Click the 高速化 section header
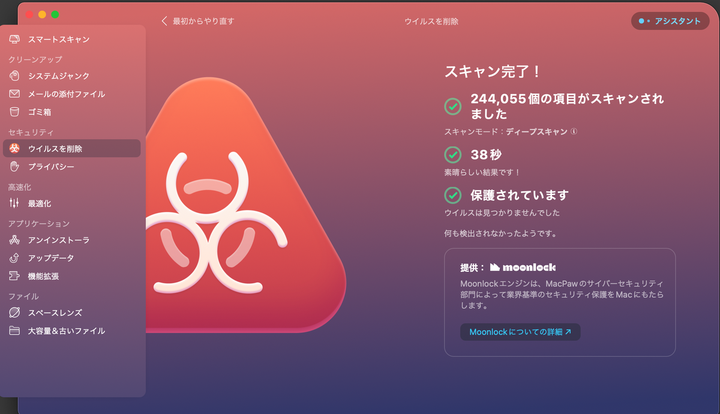720x414 pixels. tap(20, 187)
